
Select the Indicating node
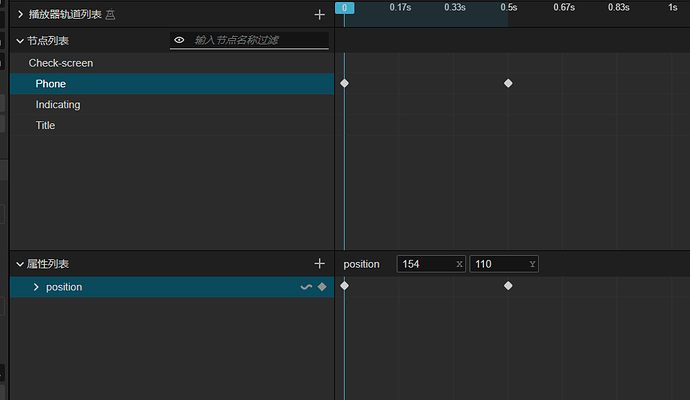coord(58,104)
